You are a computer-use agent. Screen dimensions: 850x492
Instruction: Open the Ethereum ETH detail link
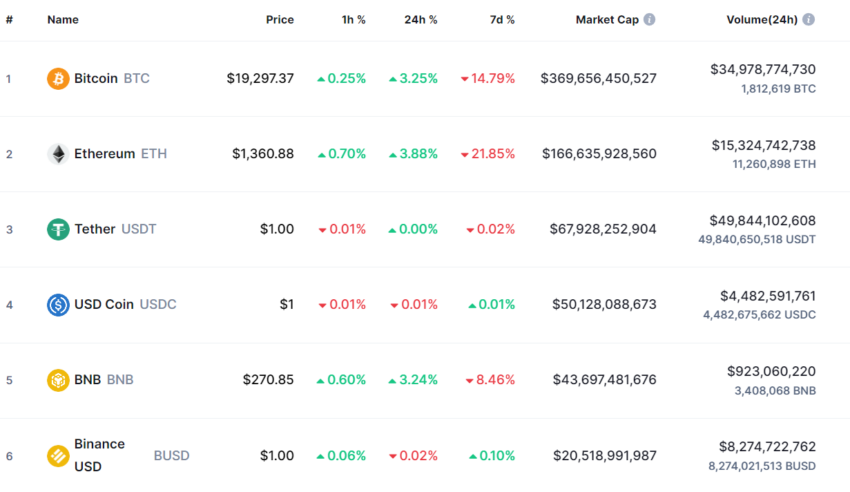click(120, 154)
